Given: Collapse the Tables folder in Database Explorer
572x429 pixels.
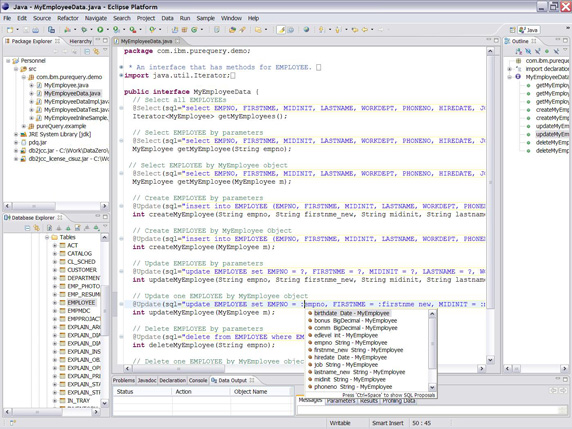Looking at the screenshot, I should 47,237.
